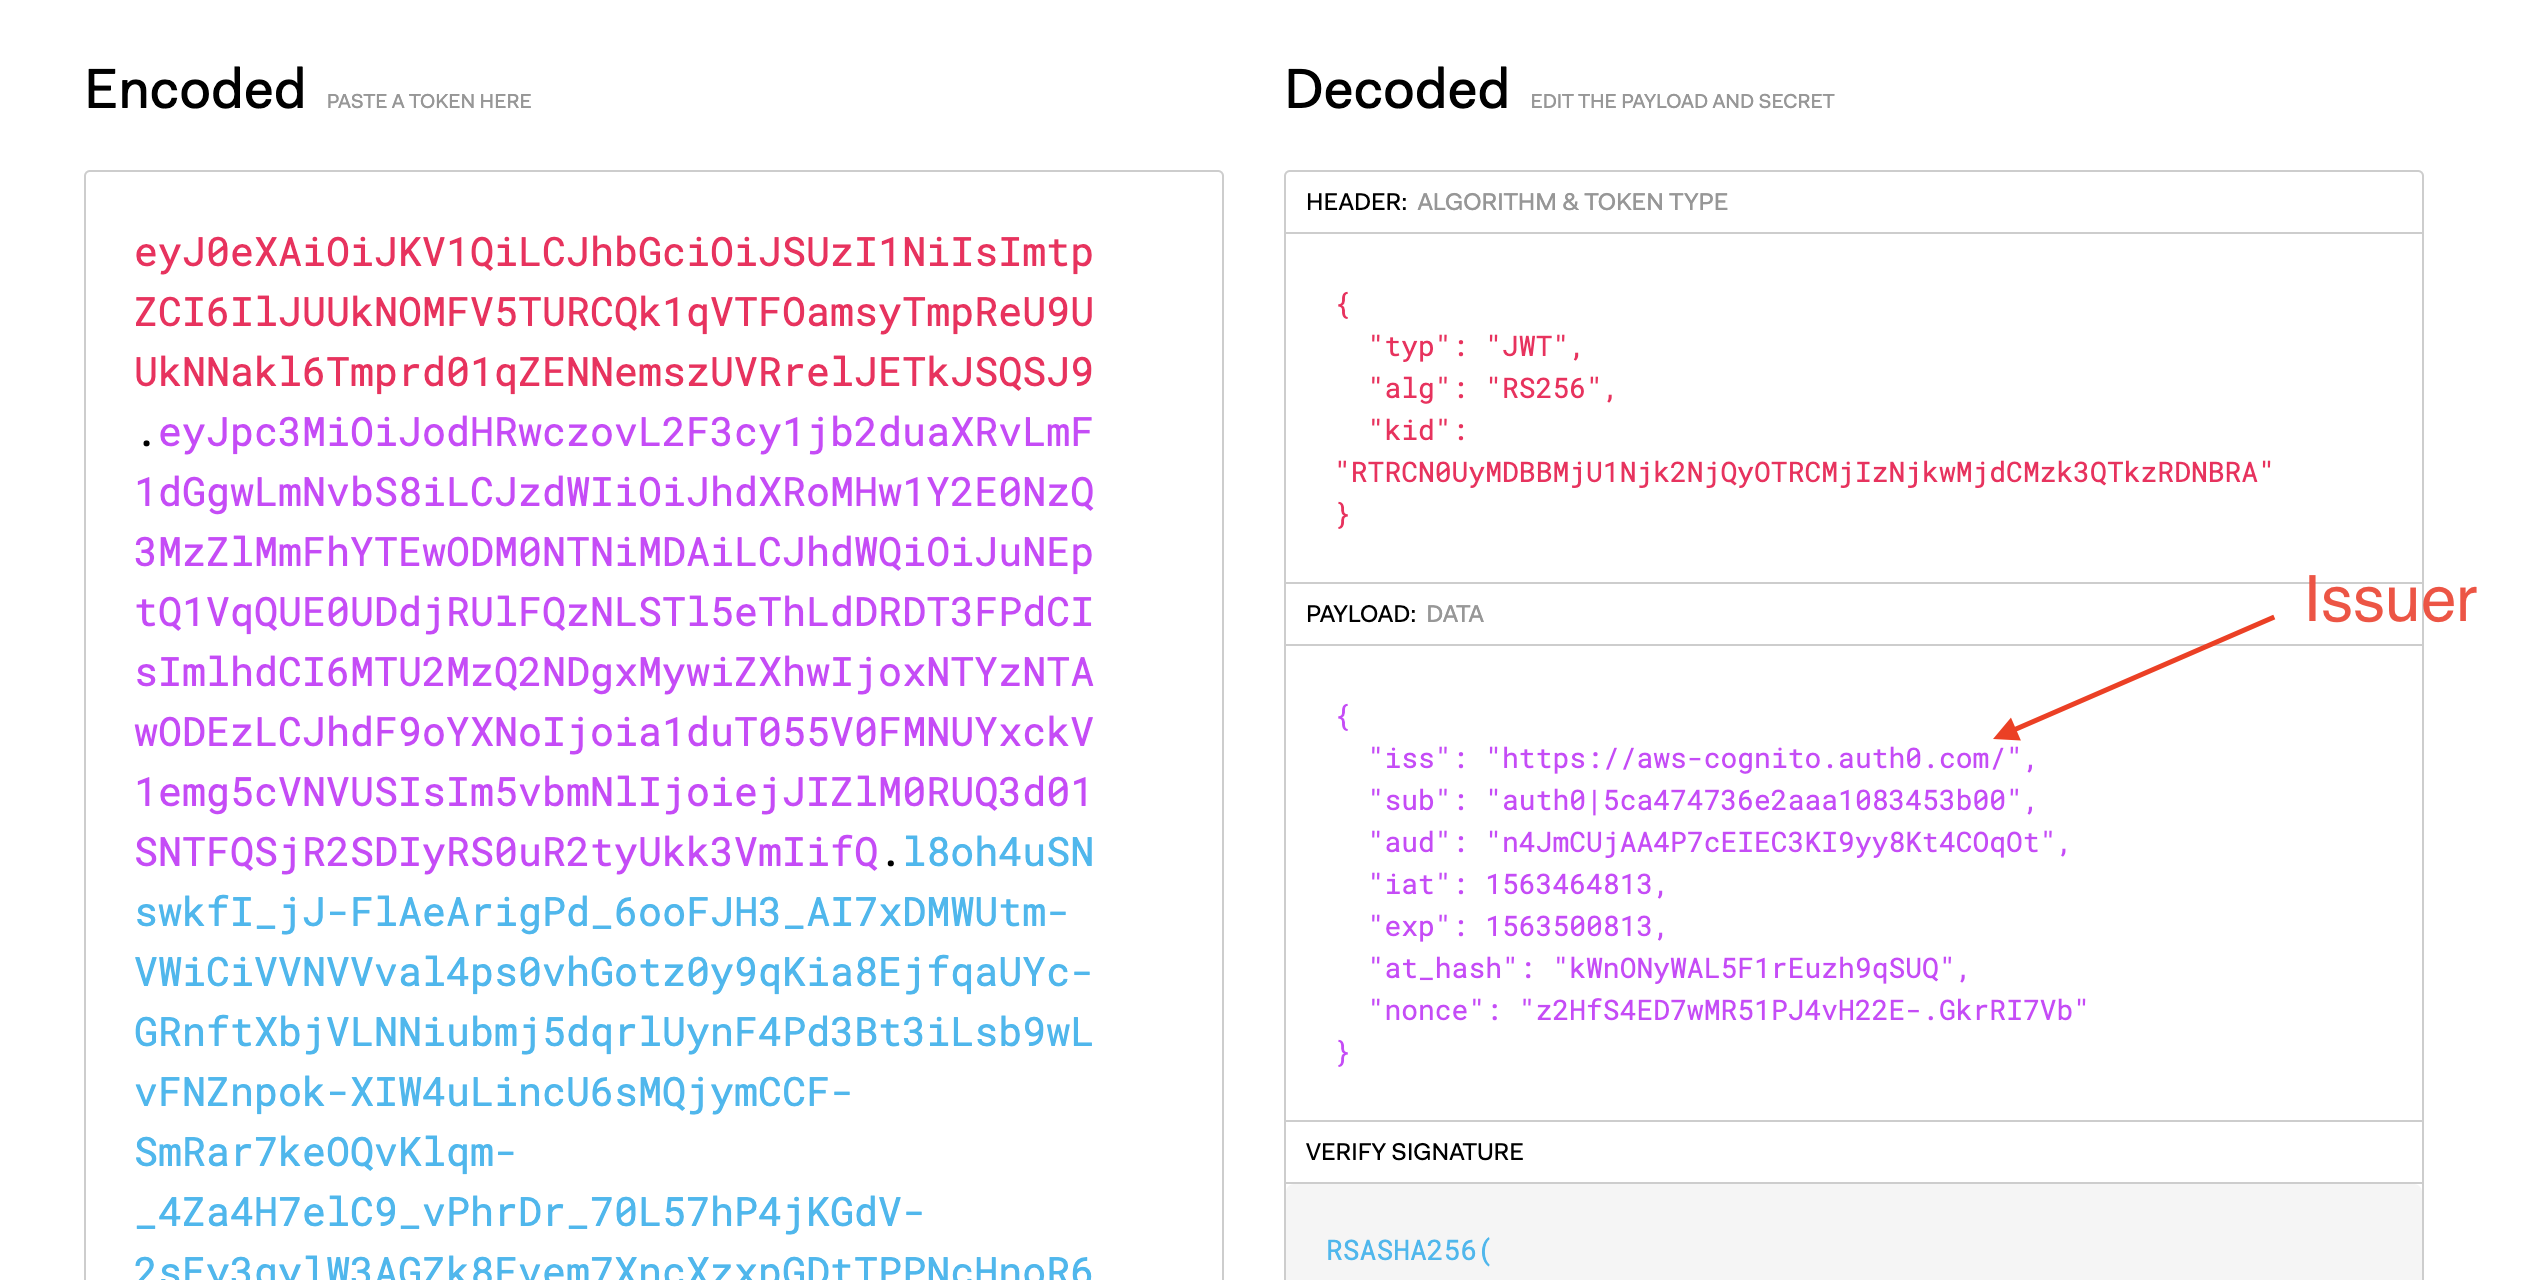This screenshot has height=1280, width=2548.
Task: Click the "sub" auth0 value line
Action: point(1754,801)
